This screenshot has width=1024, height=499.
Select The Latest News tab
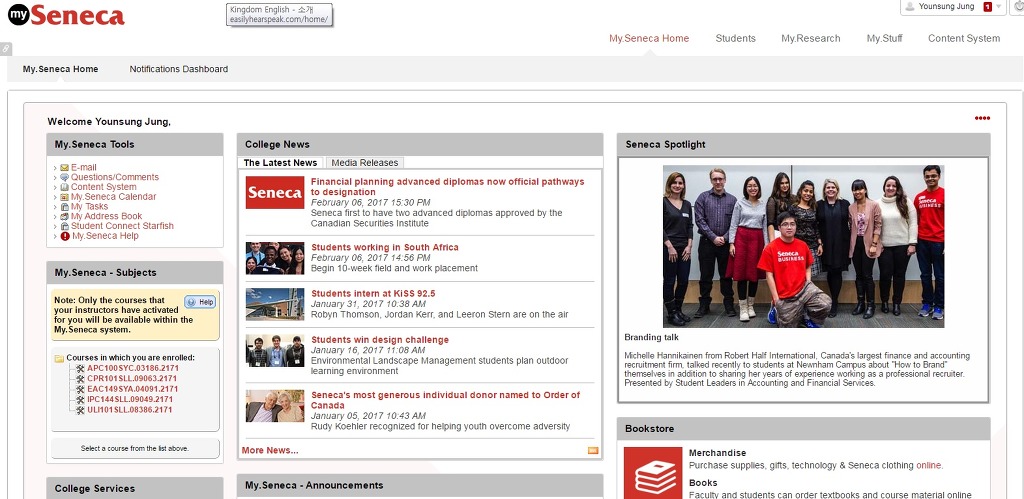point(280,163)
